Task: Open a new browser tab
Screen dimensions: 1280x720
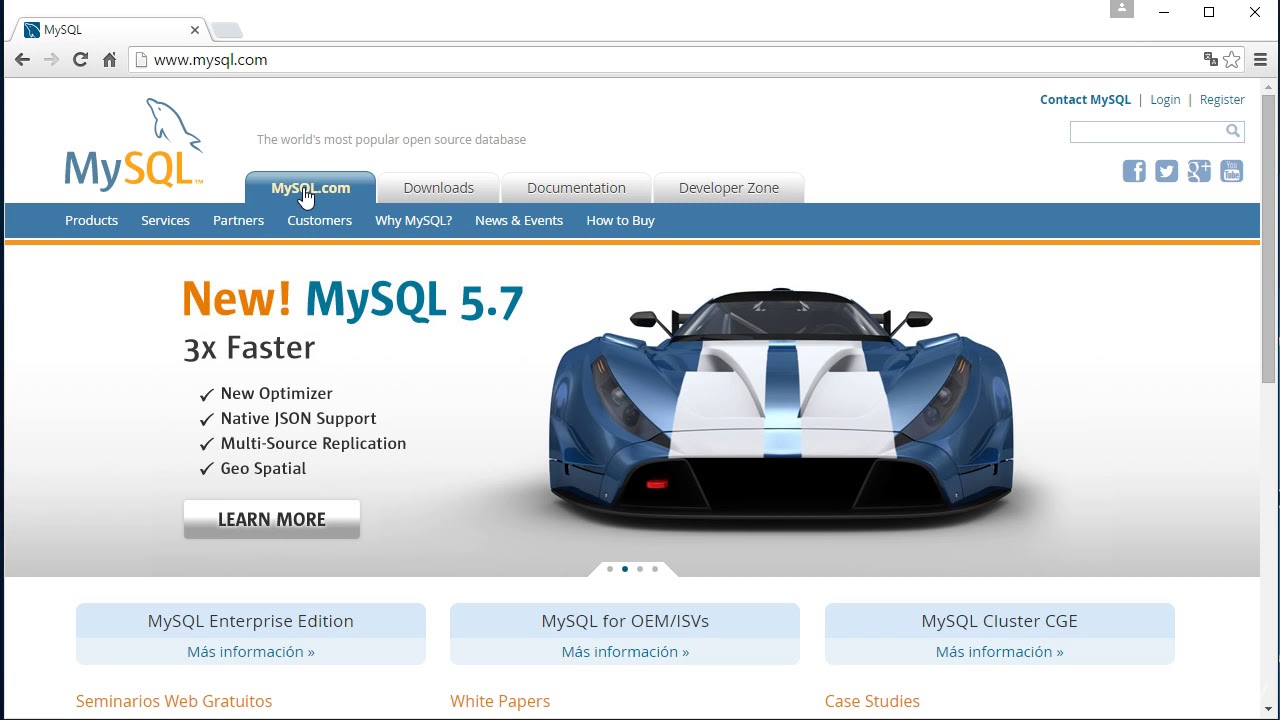Action: [x=227, y=30]
